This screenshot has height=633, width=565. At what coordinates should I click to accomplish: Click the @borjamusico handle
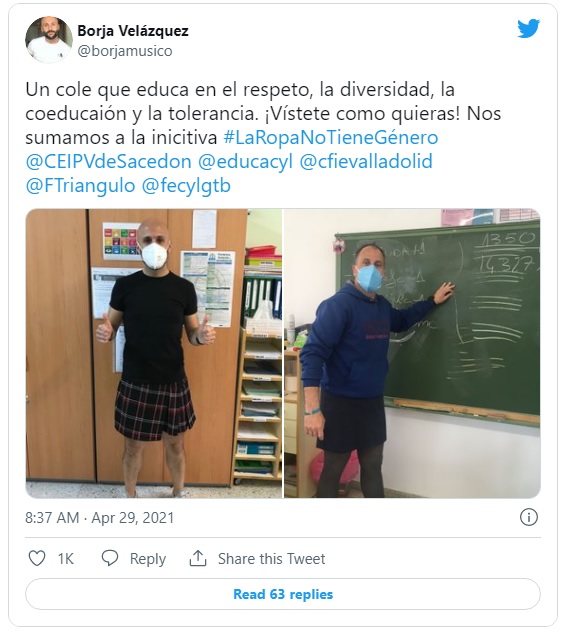[125, 51]
